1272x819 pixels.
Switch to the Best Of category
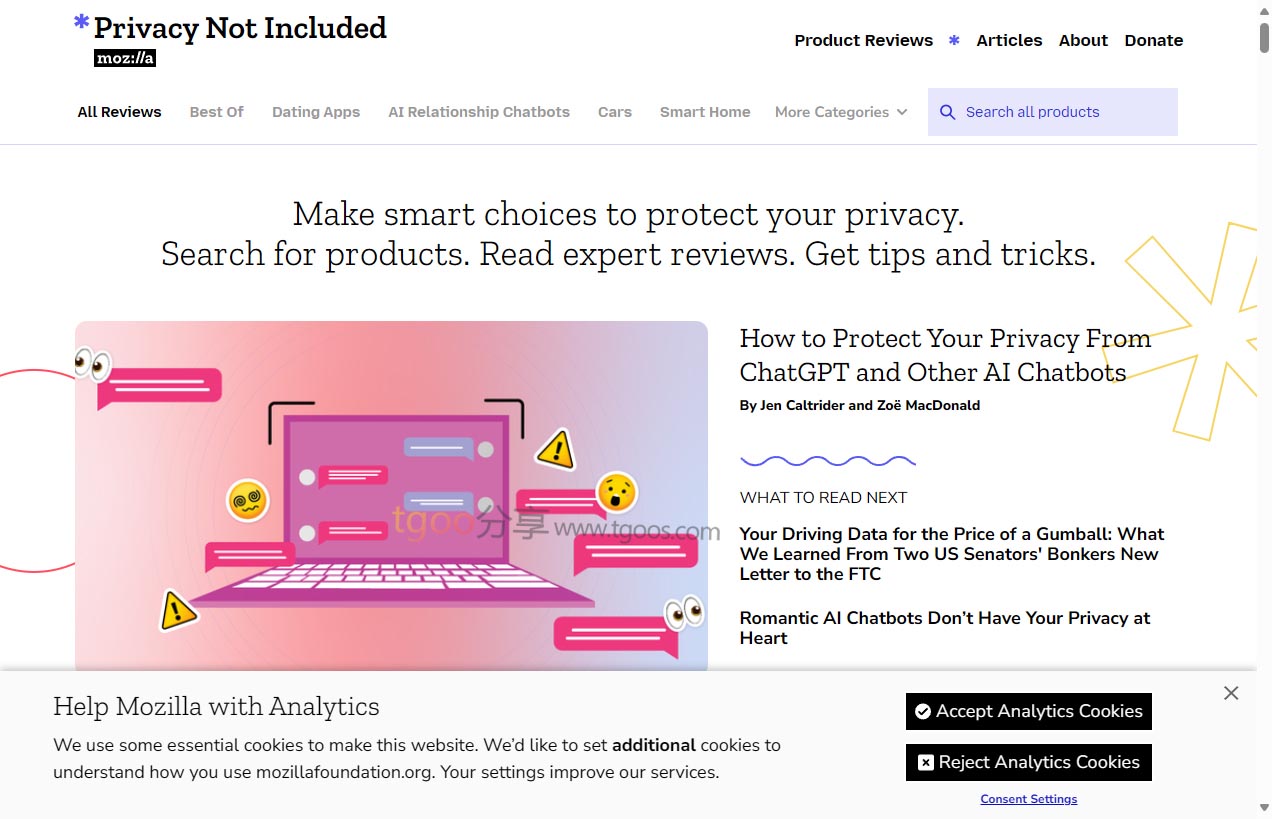[x=216, y=112]
